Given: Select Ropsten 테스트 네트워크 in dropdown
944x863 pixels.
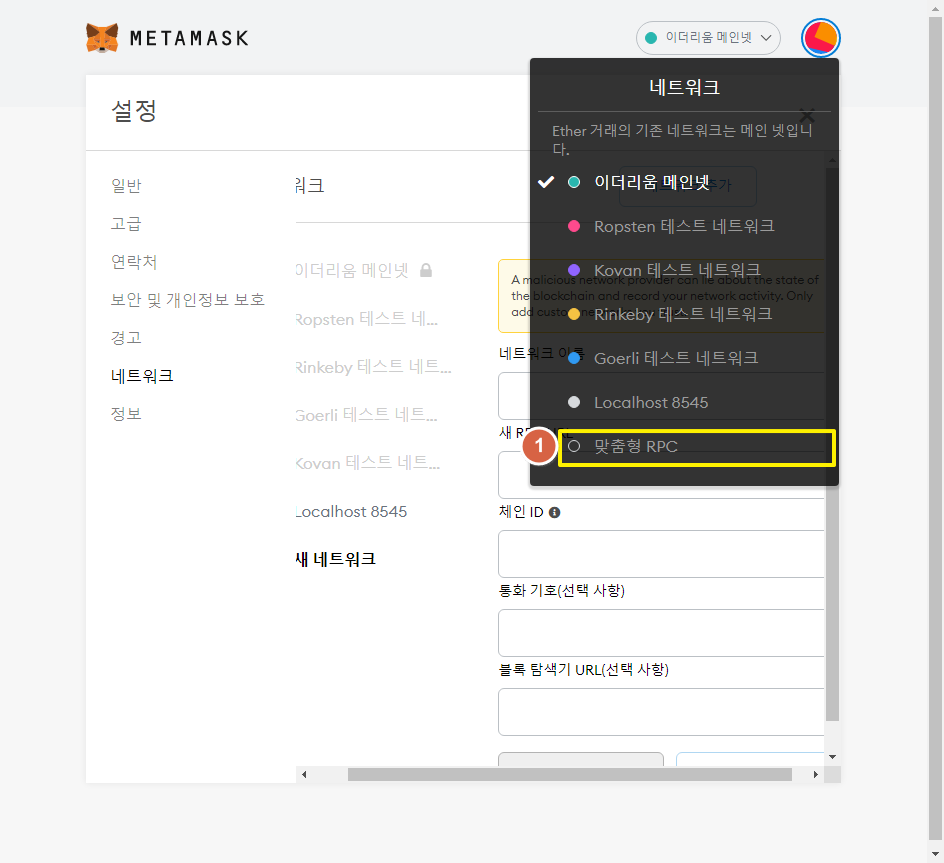Looking at the screenshot, I should pyautogui.click(x=684, y=226).
